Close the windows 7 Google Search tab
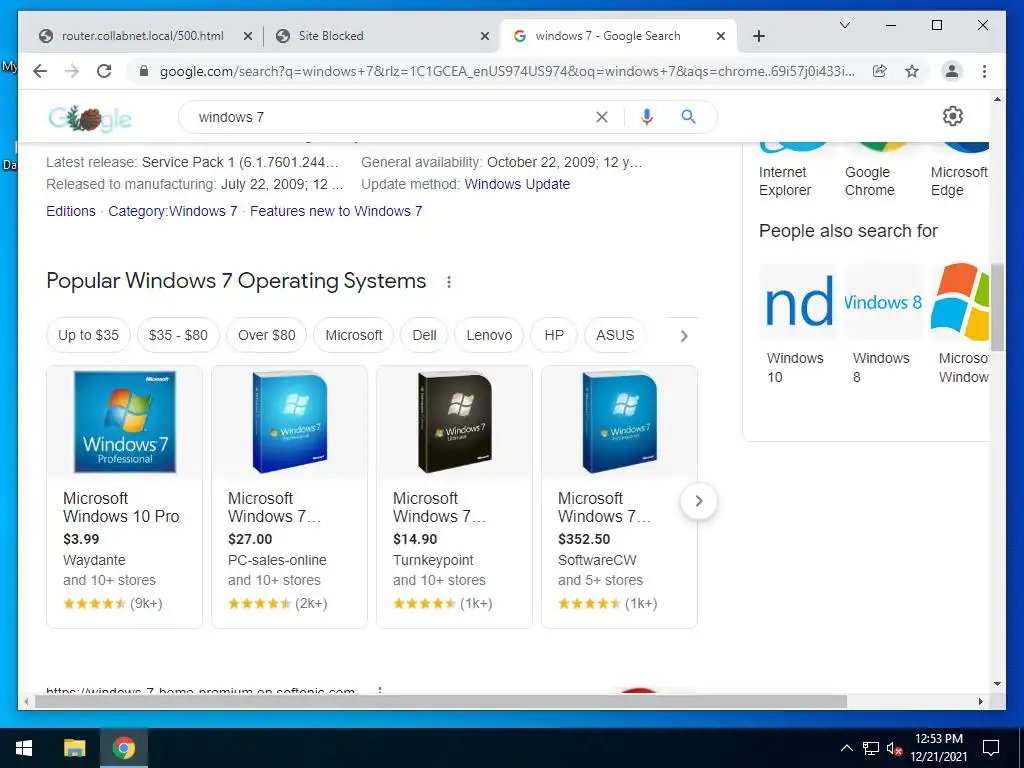 coord(721,36)
